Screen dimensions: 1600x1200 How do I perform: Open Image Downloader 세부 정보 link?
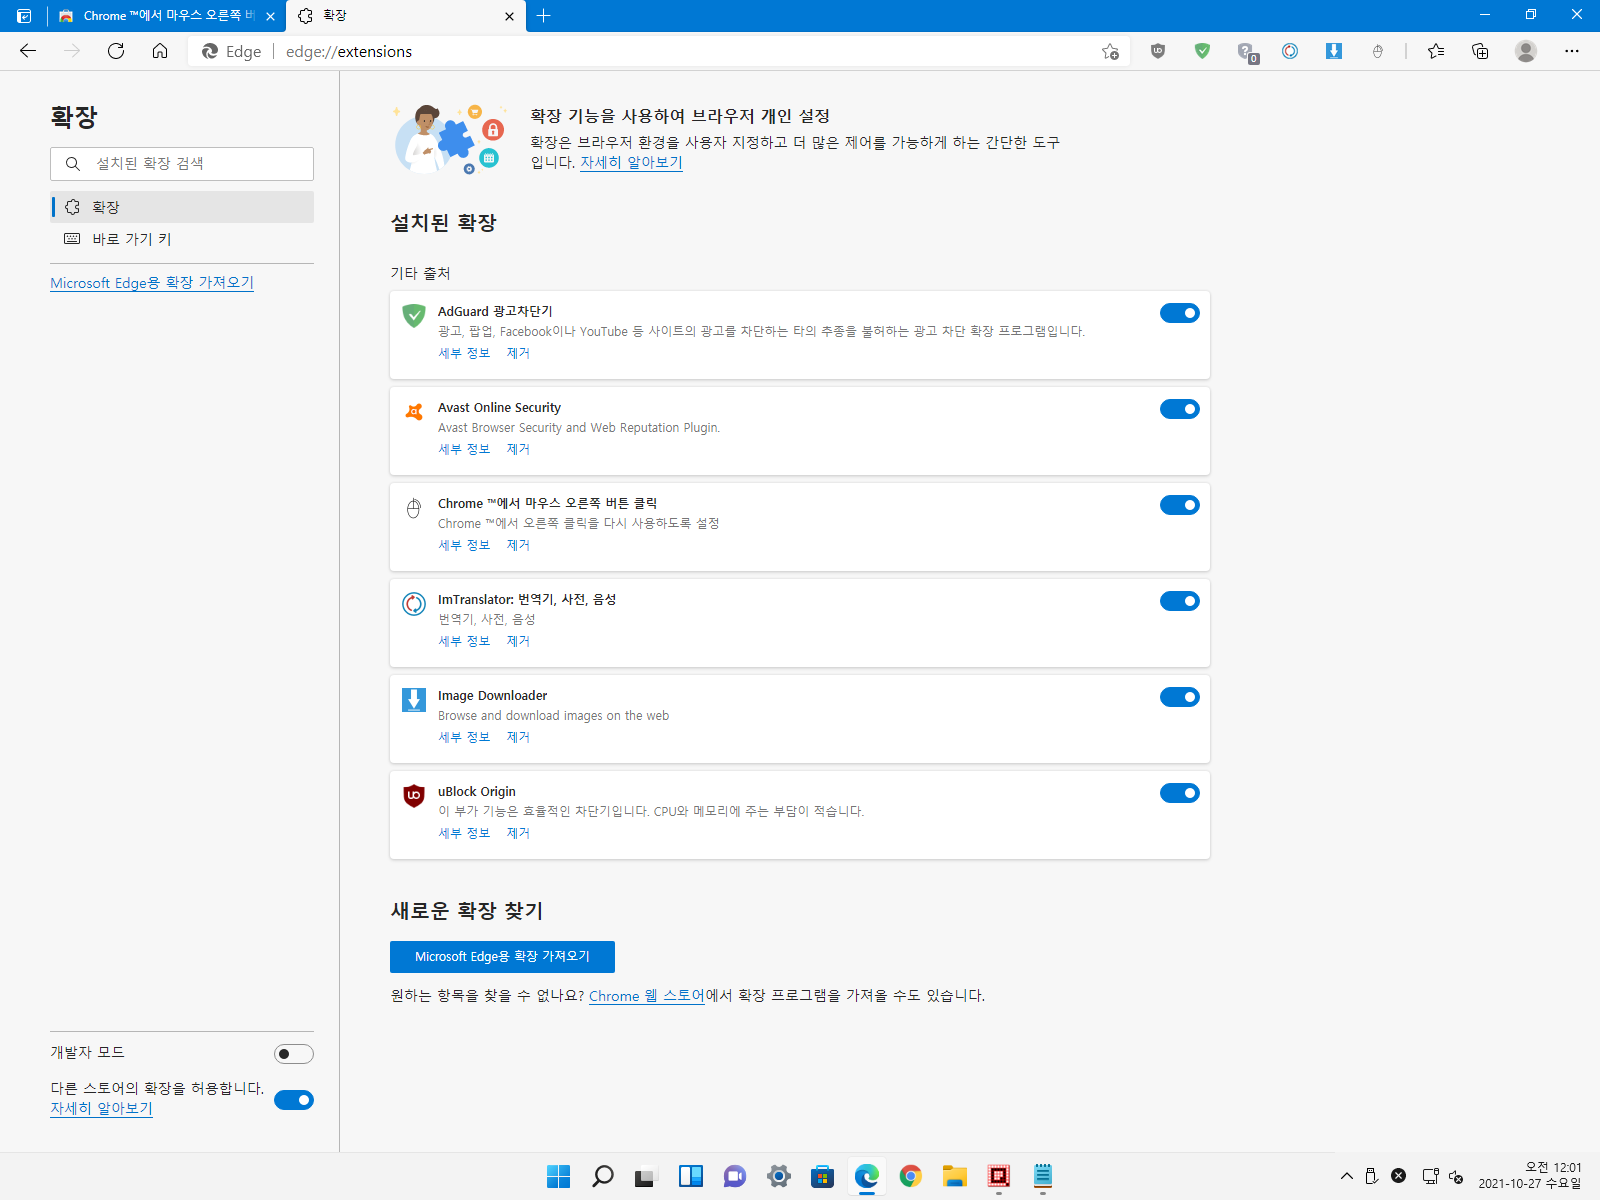[x=464, y=737]
